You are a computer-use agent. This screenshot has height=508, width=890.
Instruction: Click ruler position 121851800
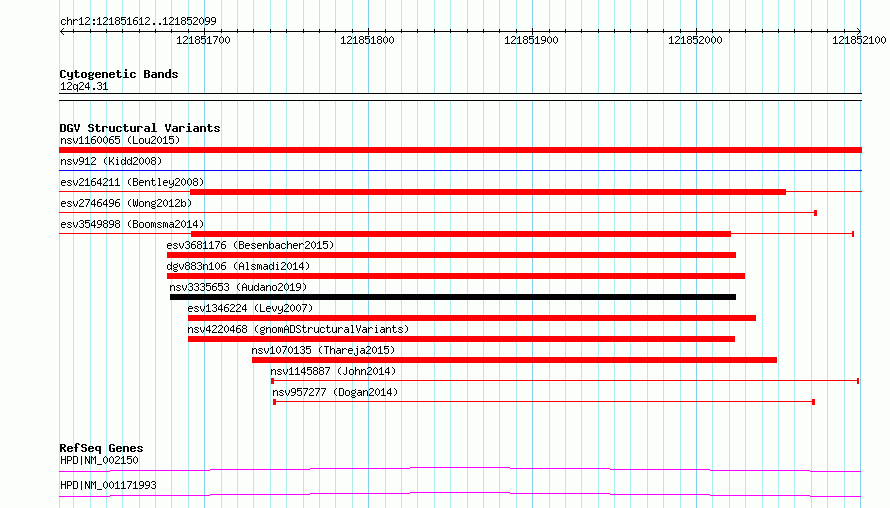367,40
